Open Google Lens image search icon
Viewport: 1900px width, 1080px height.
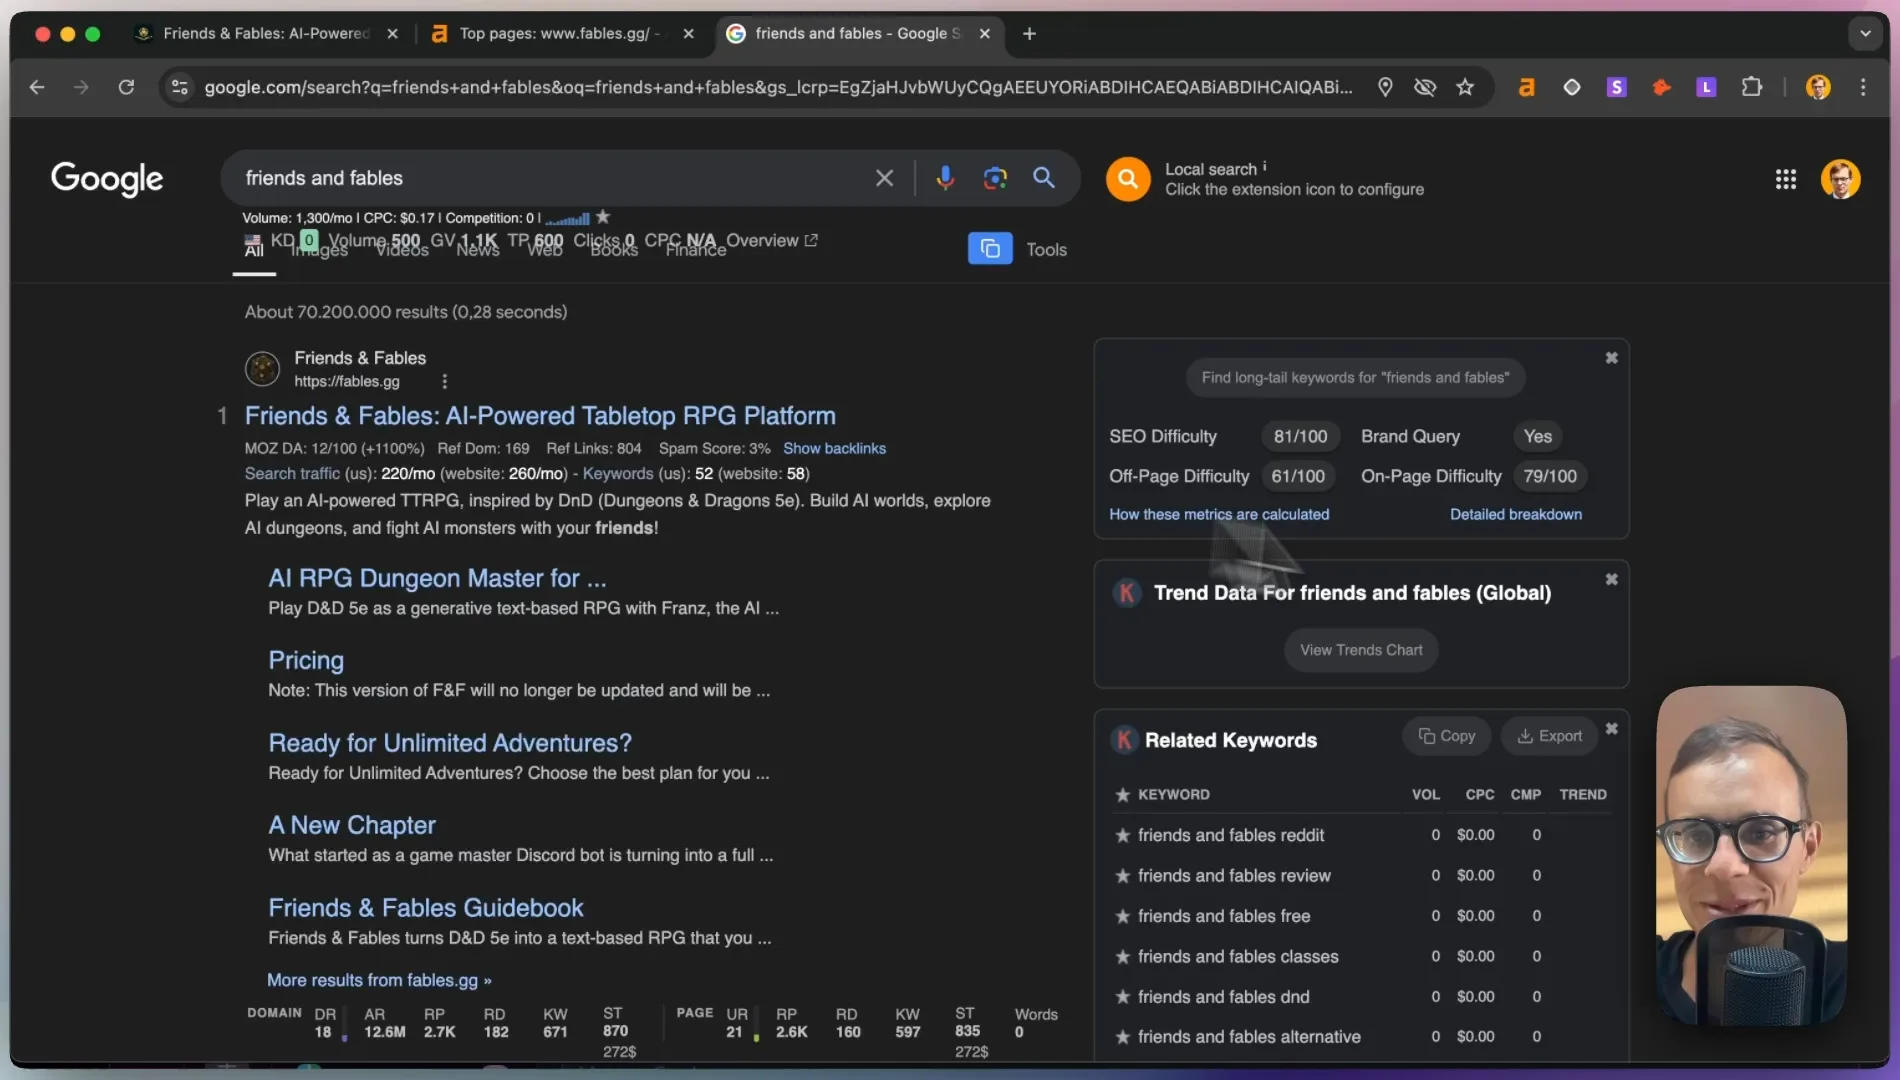(994, 178)
